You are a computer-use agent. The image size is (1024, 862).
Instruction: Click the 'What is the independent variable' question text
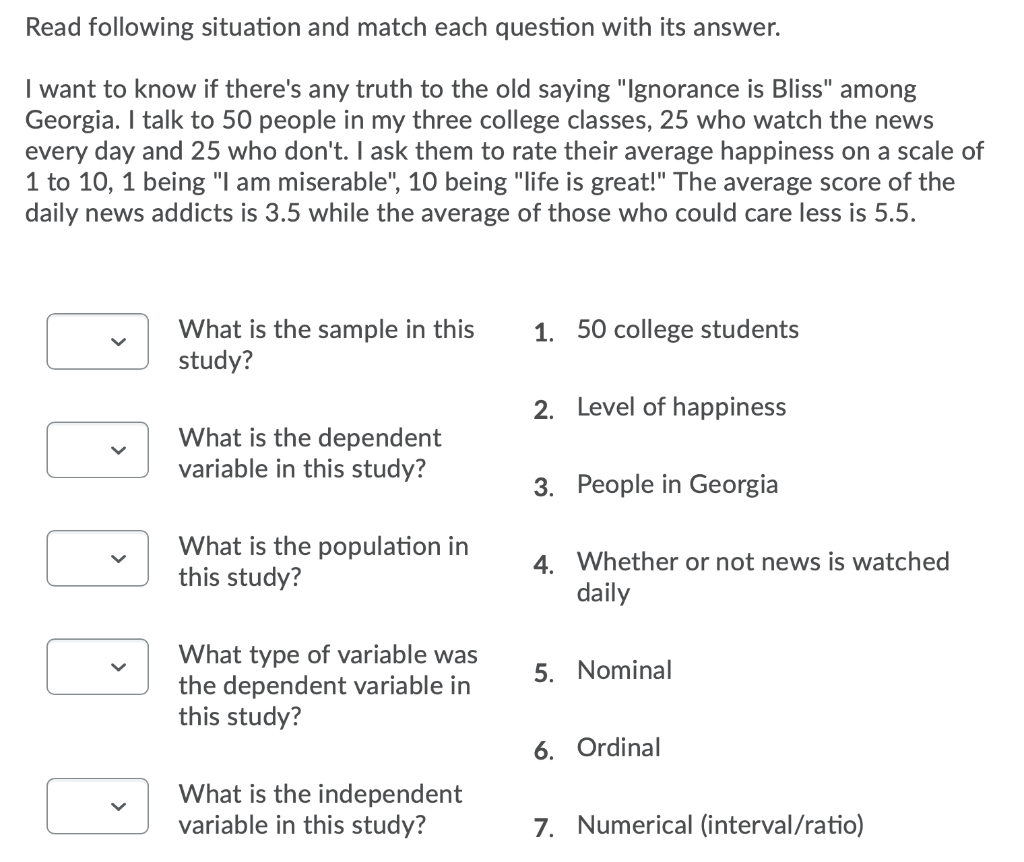320,809
